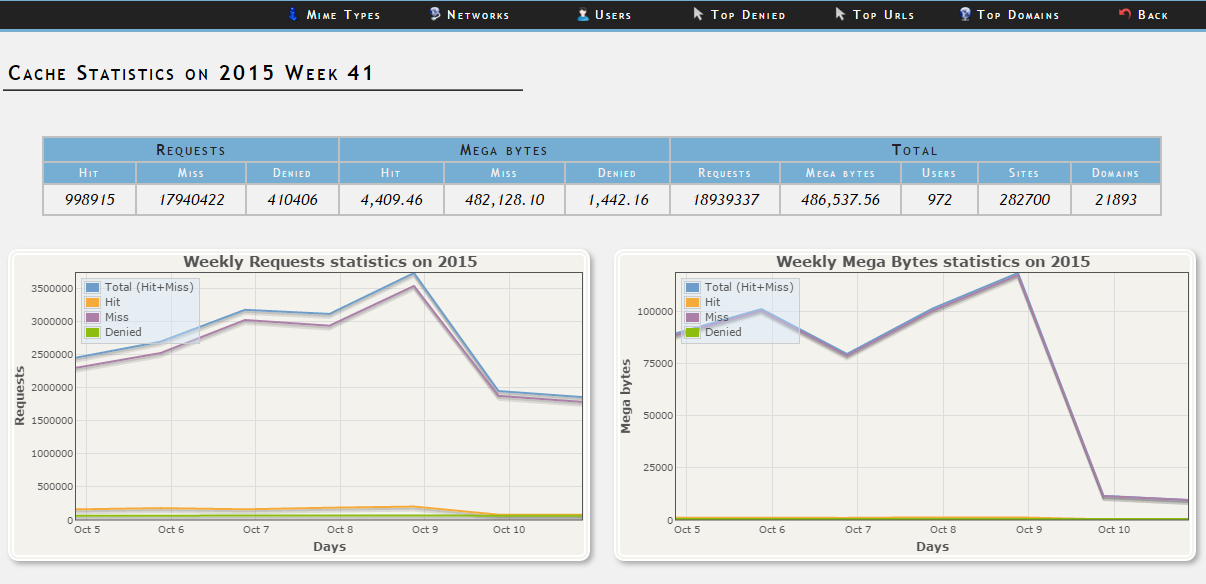Select sites count 282700

[x=1024, y=200]
